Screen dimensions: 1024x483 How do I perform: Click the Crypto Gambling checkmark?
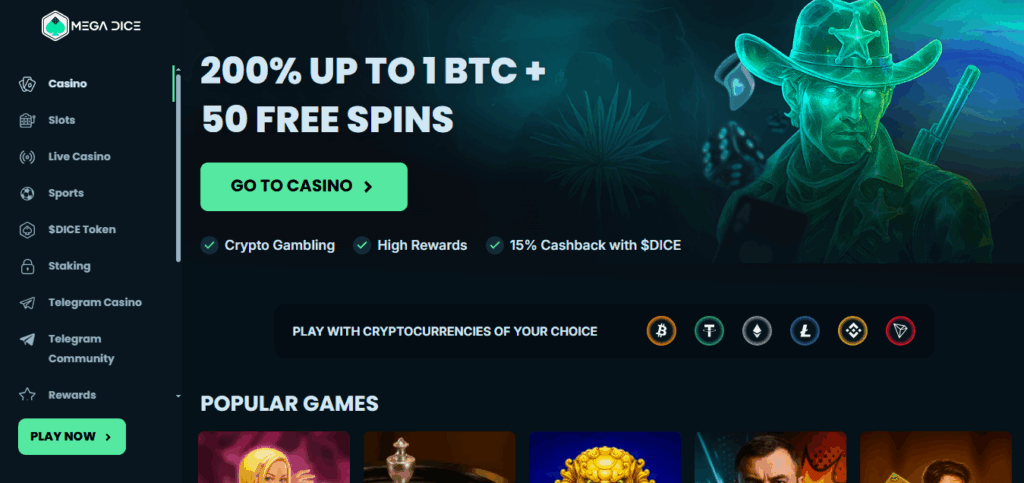coord(209,245)
